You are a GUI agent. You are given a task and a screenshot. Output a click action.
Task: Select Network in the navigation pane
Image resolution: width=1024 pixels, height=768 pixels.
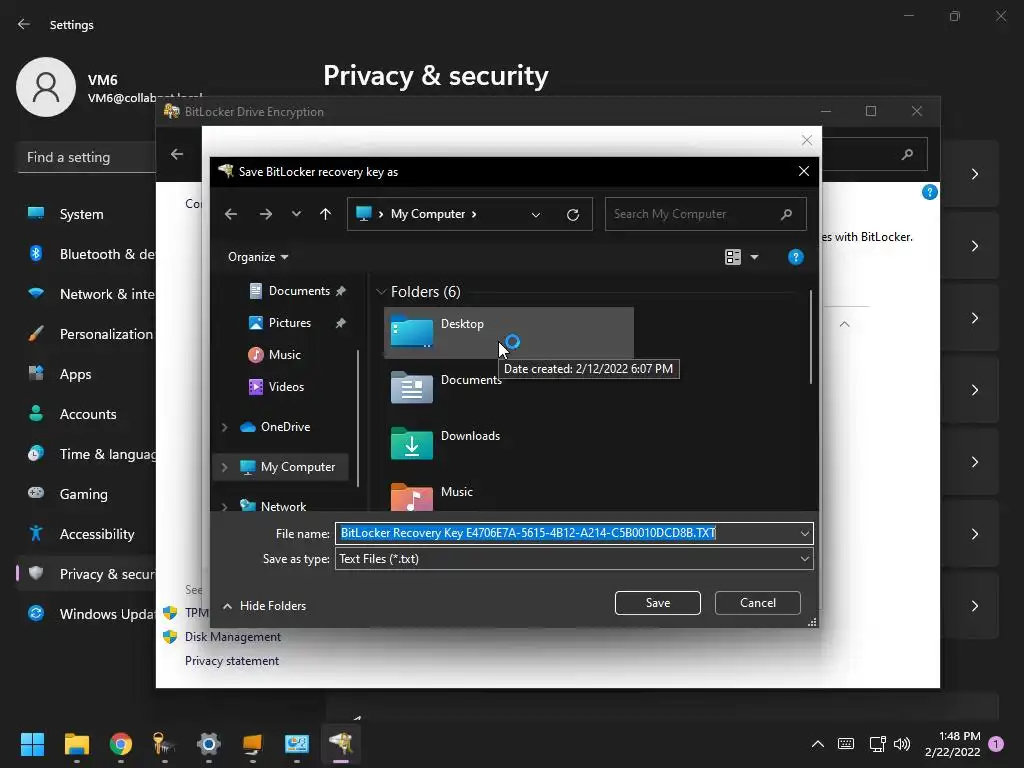click(x=282, y=506)
